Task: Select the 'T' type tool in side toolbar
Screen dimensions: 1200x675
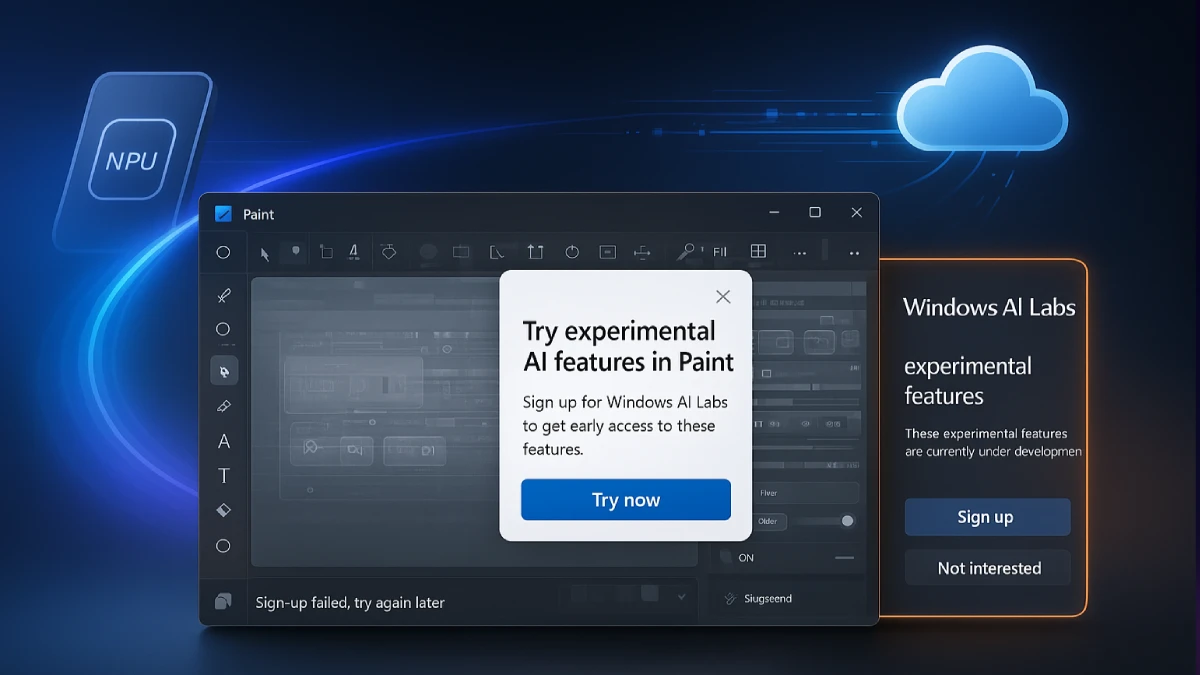Action: pyautogui.click(x=224, y=476)
